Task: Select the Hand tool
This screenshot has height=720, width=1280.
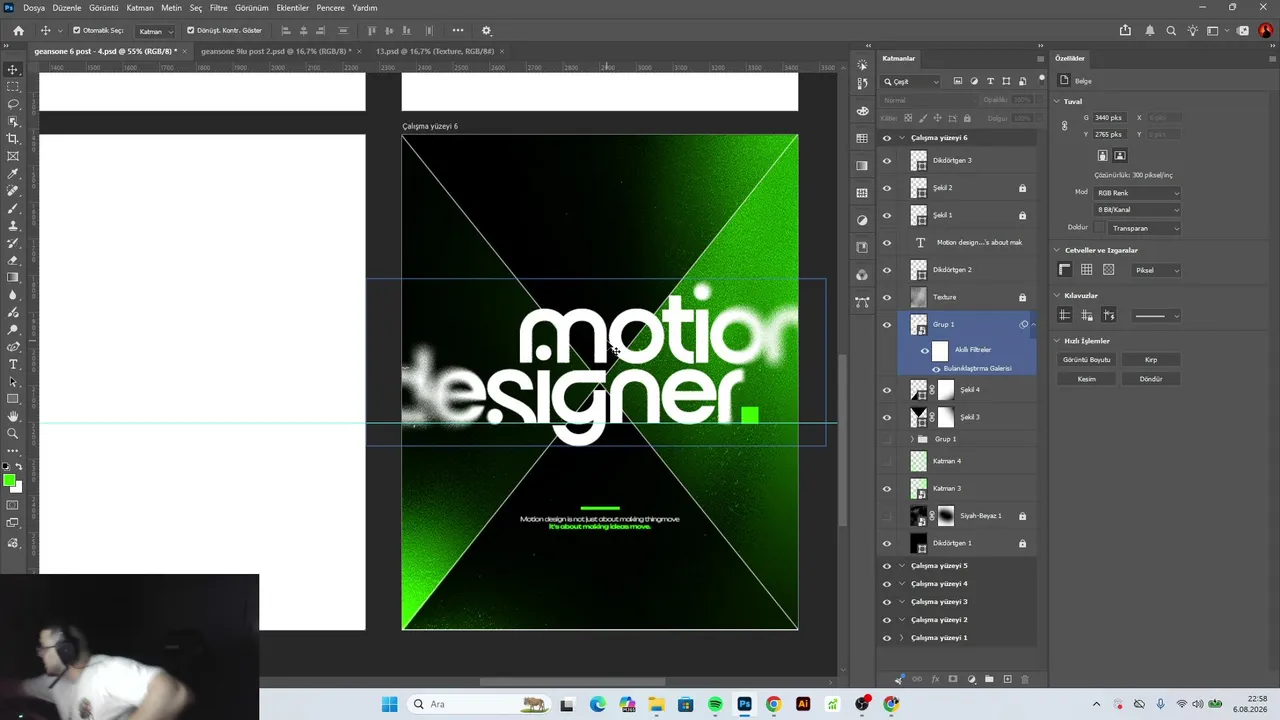Action: 13,416
